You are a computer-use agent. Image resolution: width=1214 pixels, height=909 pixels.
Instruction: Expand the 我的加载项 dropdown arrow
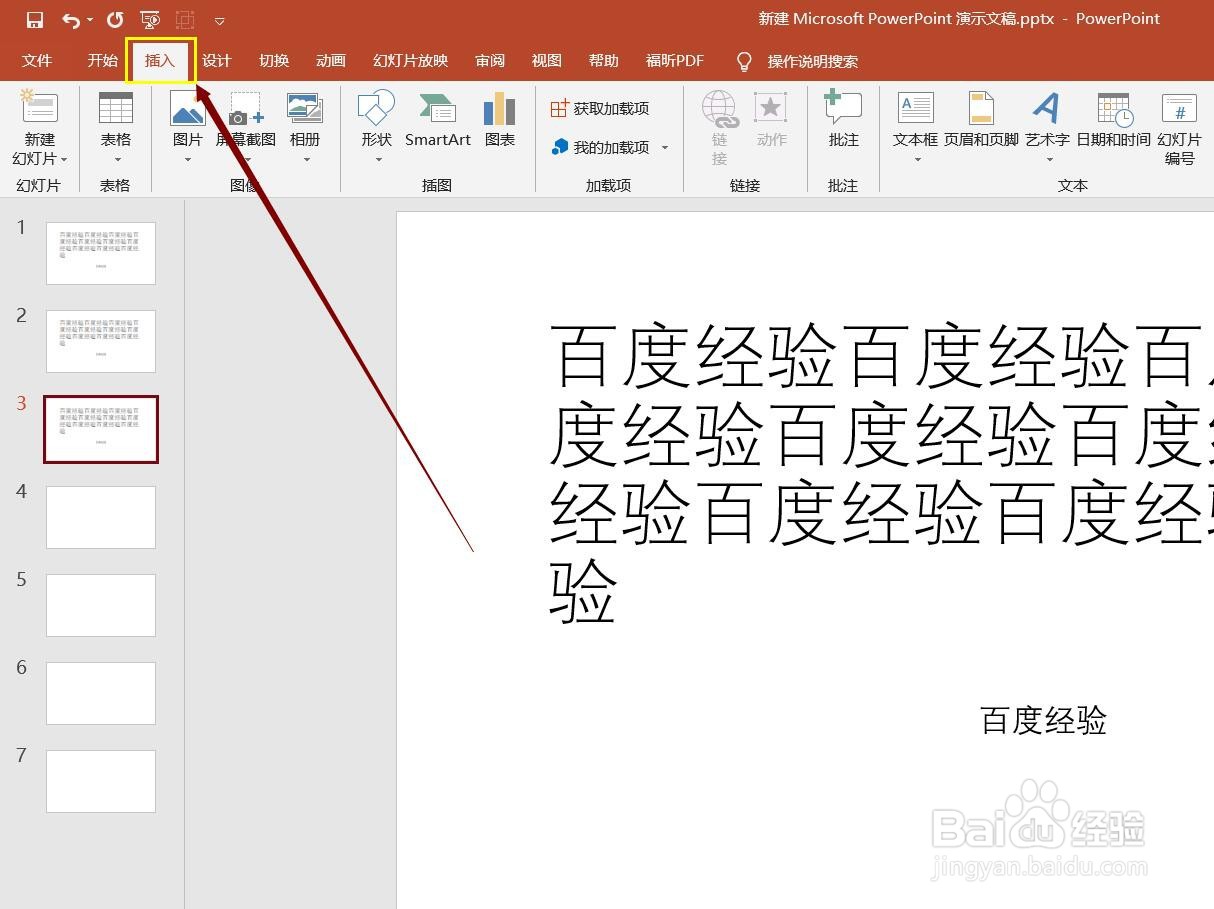coord(665,148)
